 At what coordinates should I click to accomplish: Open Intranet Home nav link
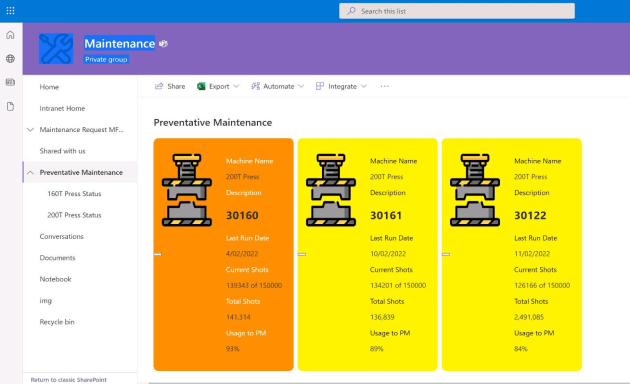pyautogui.click(x=62, y=108)
